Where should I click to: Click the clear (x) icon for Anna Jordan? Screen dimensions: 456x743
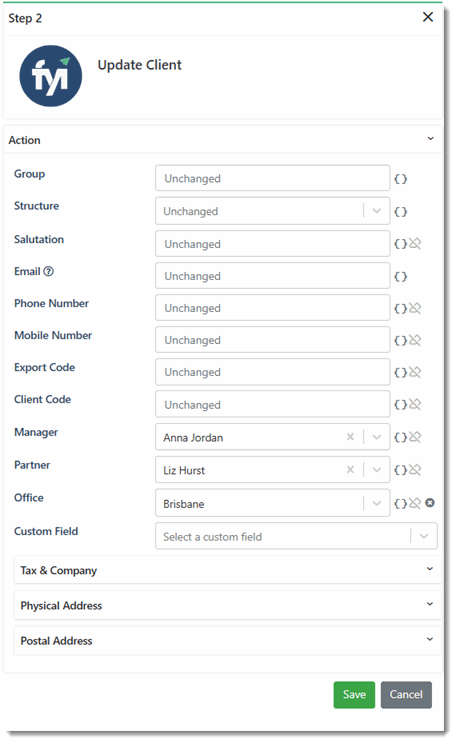click(350, 437)
